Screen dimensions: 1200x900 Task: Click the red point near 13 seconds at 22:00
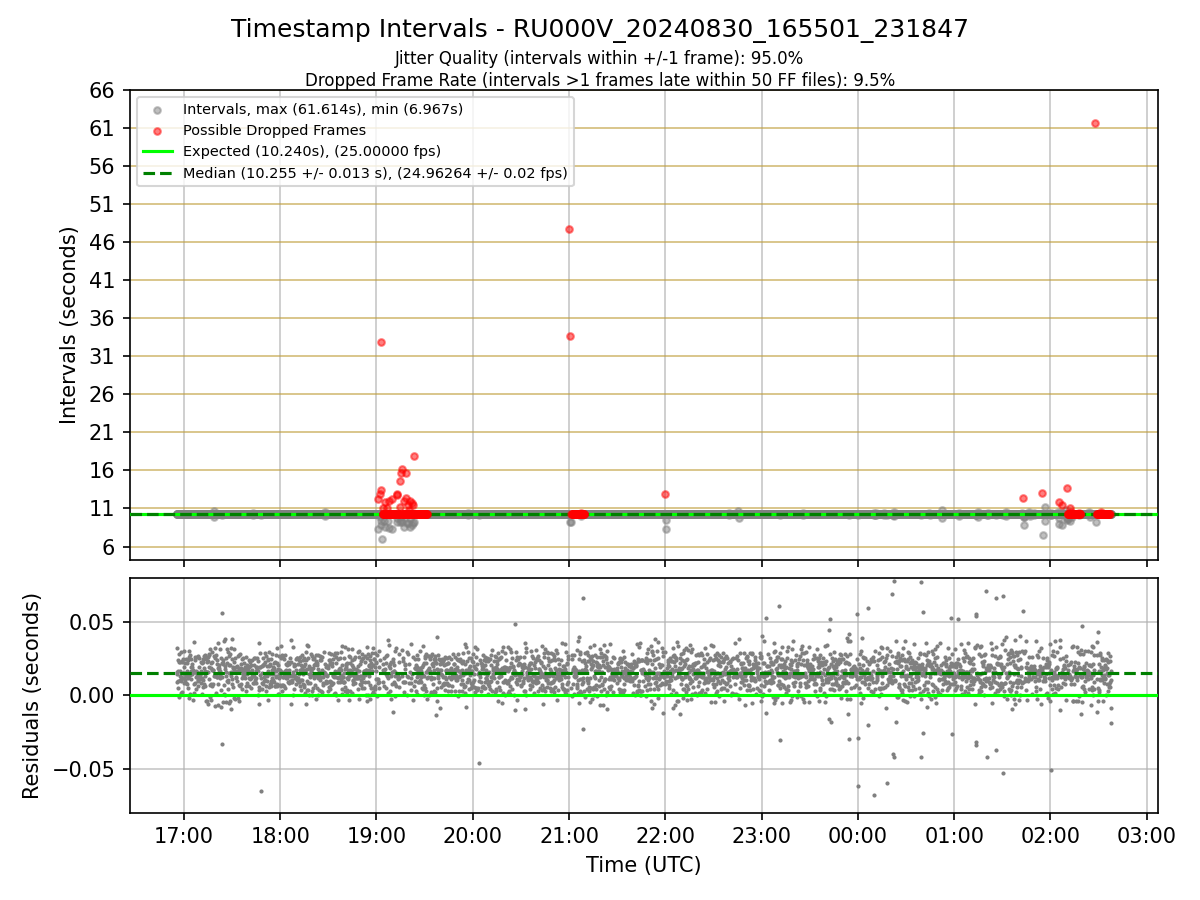(x=665, y=494)
